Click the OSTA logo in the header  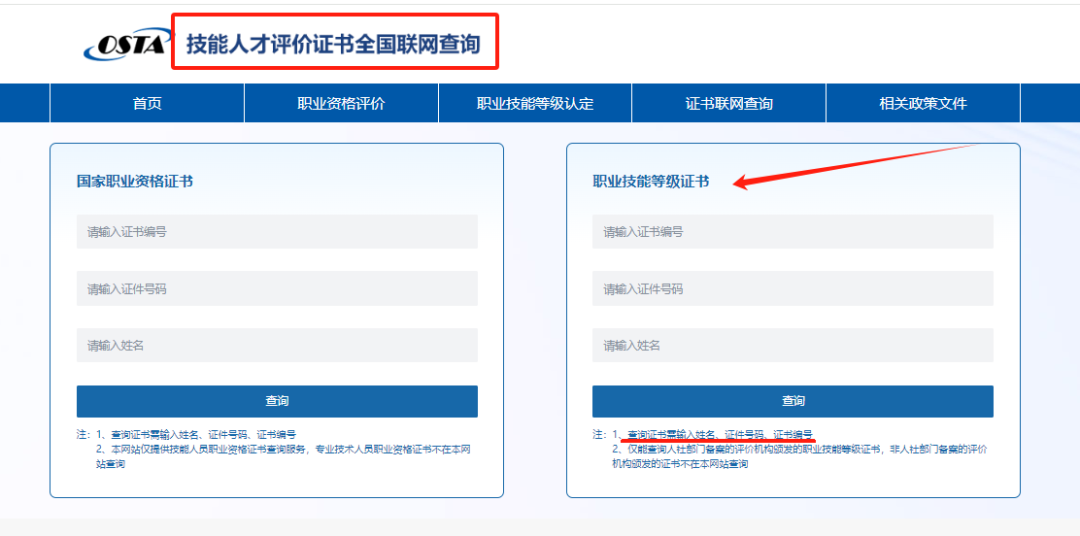click(125, 45)
